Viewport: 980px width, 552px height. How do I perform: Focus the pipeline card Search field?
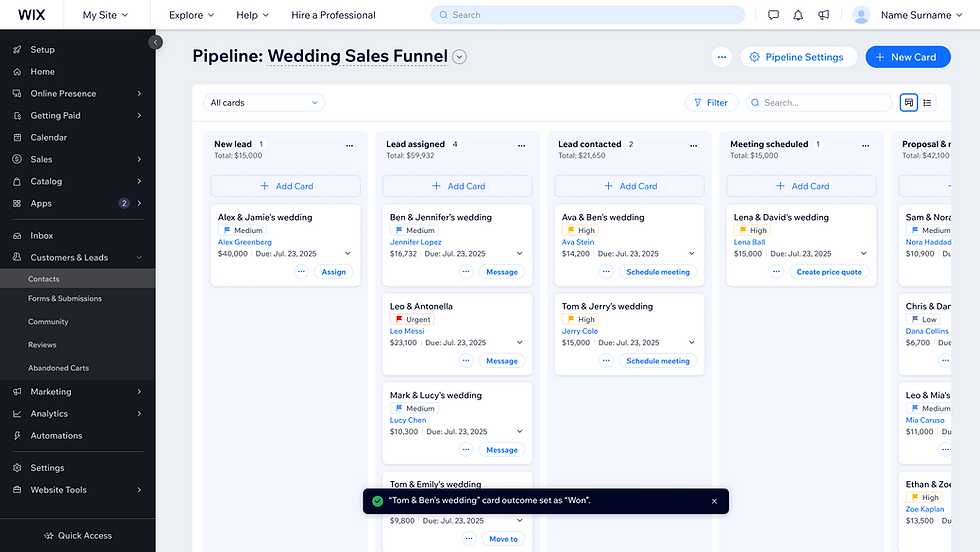click(x=819, y=103)
